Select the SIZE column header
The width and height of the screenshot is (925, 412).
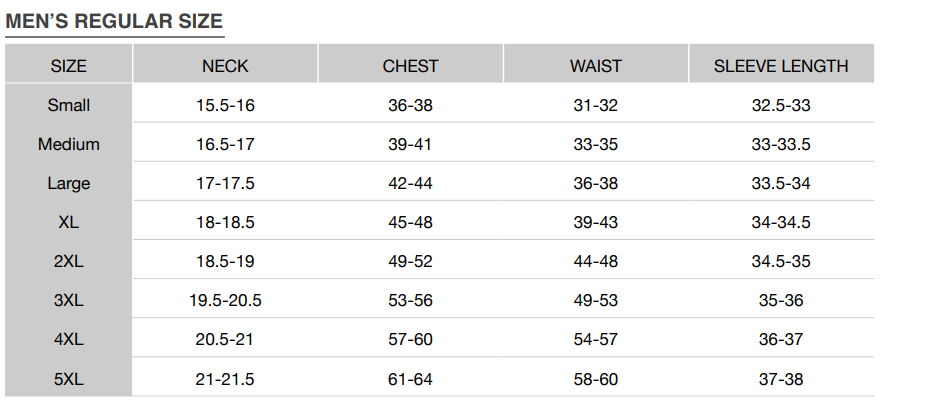pyautogui.click(x=68, y=66)
